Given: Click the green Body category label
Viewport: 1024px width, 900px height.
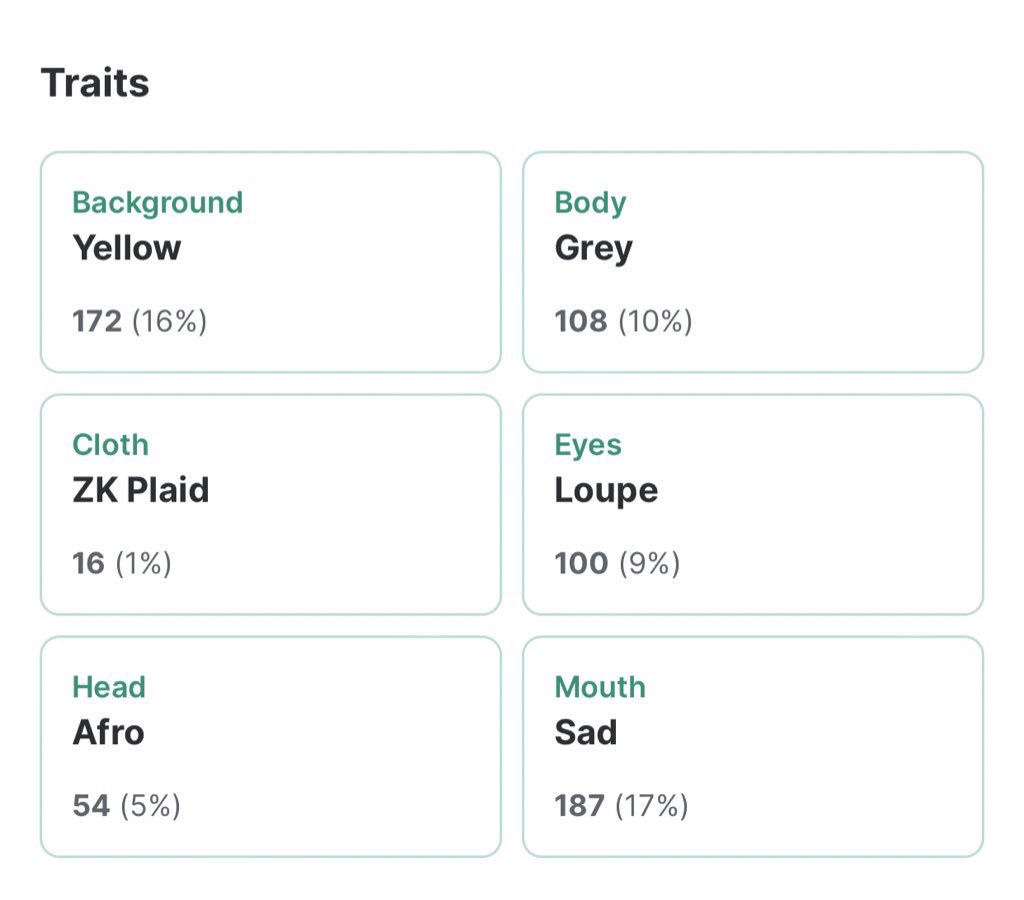Looking at the screenshot, I should coord(590,203).
